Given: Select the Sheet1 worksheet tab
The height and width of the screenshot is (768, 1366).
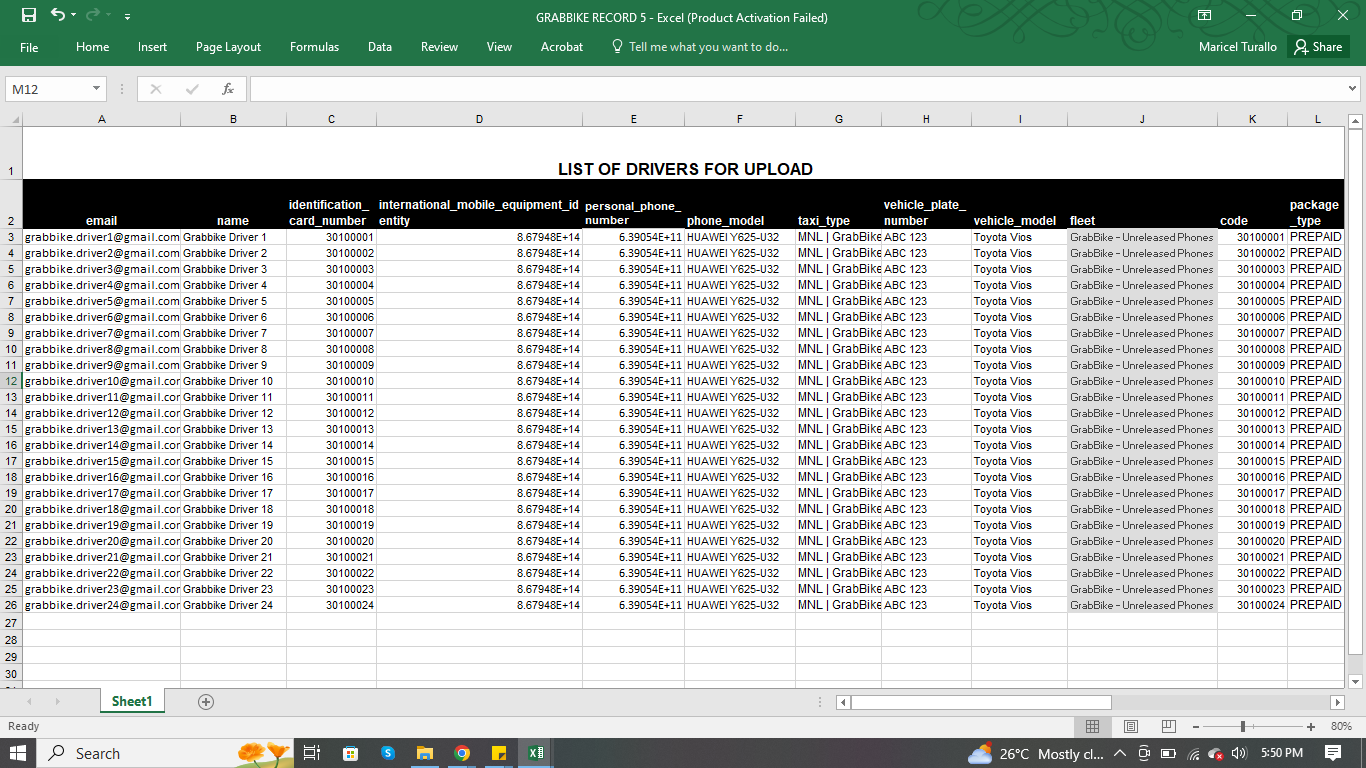Looking at the screenshot, I should click(131, 702).
